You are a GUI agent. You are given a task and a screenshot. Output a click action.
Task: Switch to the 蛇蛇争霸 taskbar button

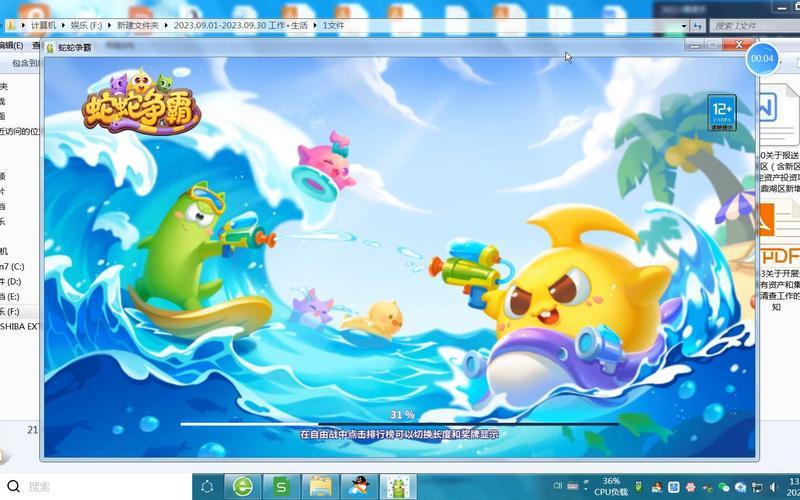click(x=398, y=487)
